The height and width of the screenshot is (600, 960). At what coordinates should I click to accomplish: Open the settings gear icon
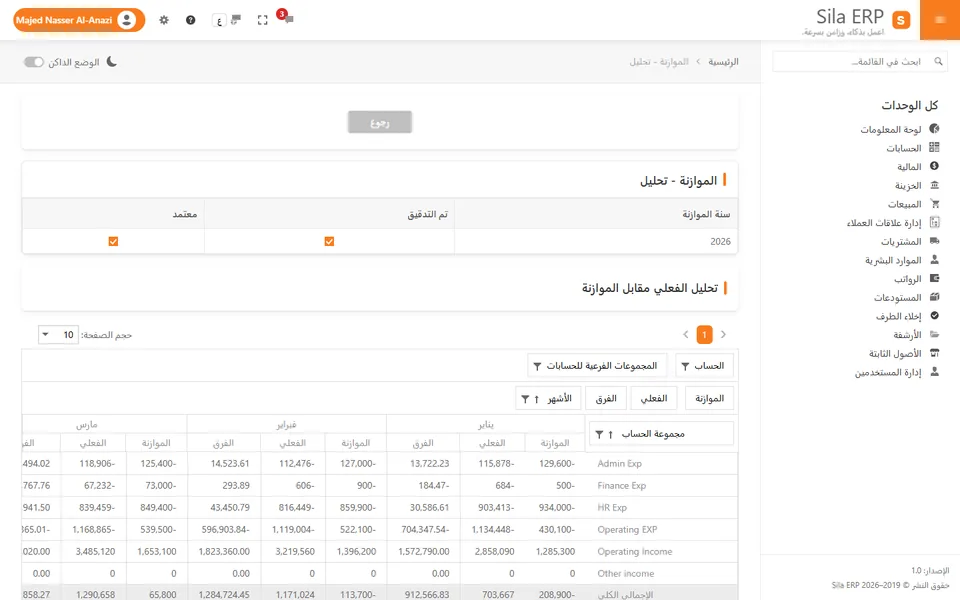click(163, 20)
